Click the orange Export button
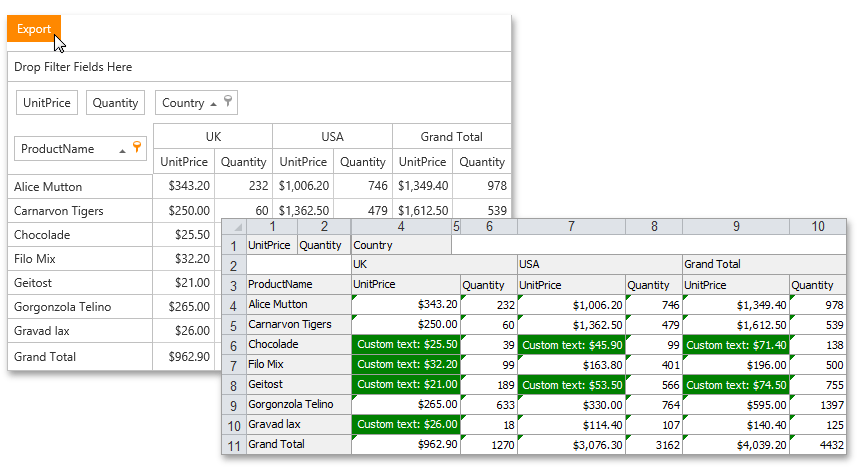This screenshot has height=470, width=860. [33, 29]
